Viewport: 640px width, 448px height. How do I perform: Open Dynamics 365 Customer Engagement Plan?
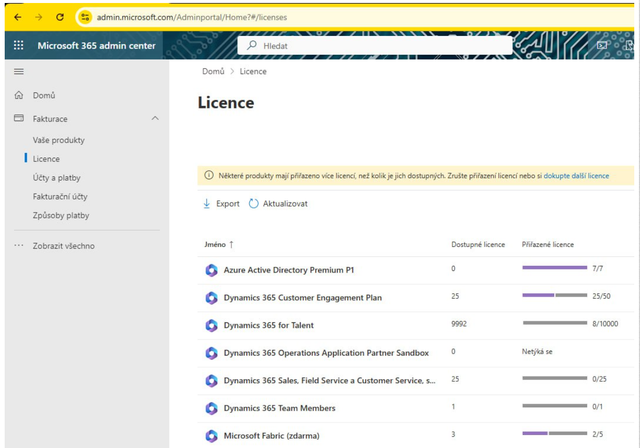coord(303,298)
